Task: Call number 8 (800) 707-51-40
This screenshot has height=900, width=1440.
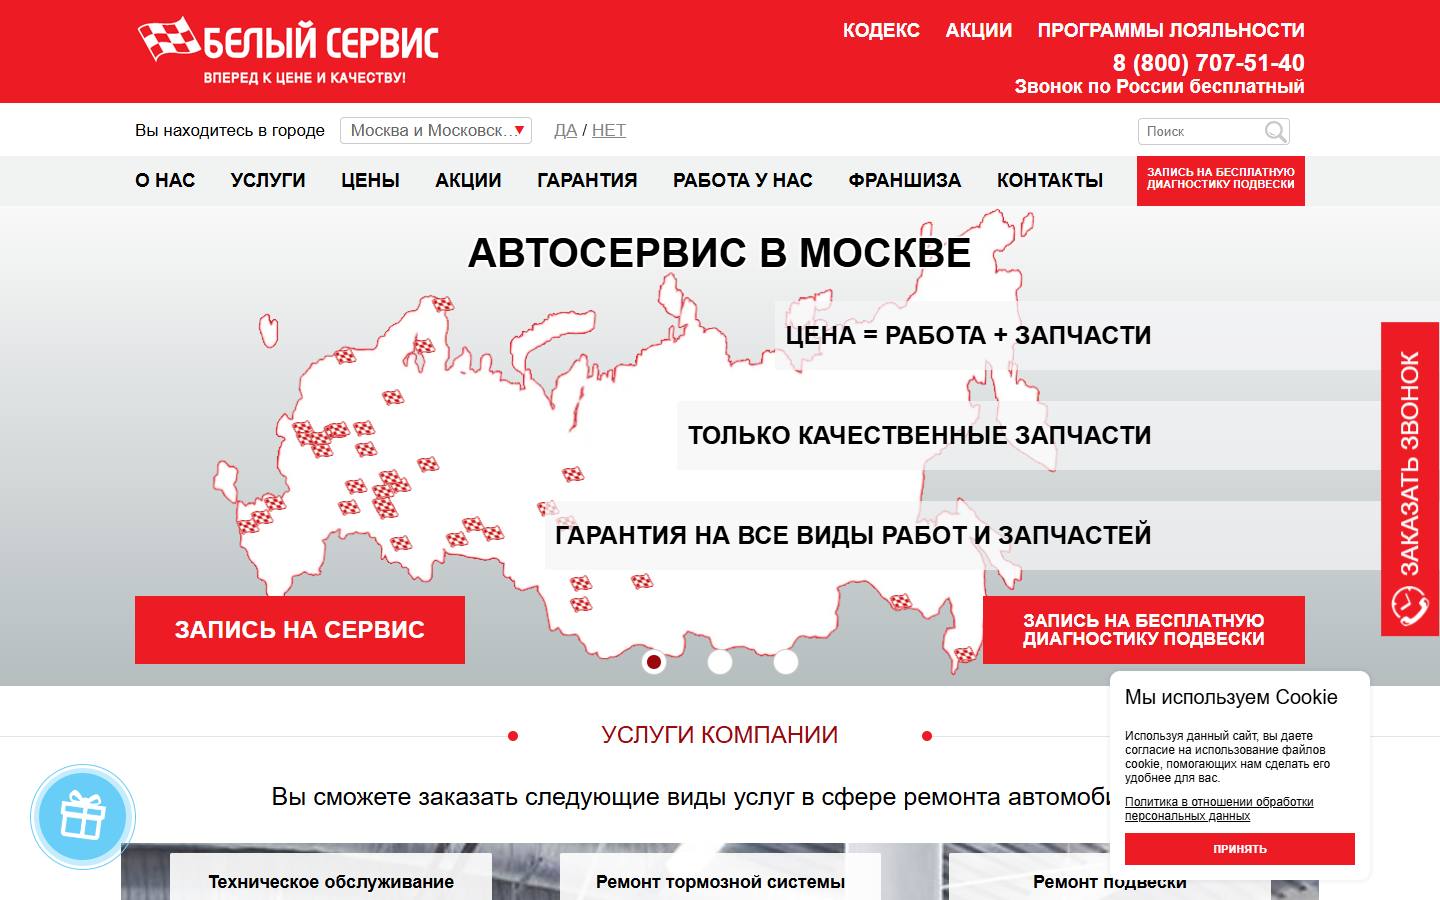Action: [1208, 63]
